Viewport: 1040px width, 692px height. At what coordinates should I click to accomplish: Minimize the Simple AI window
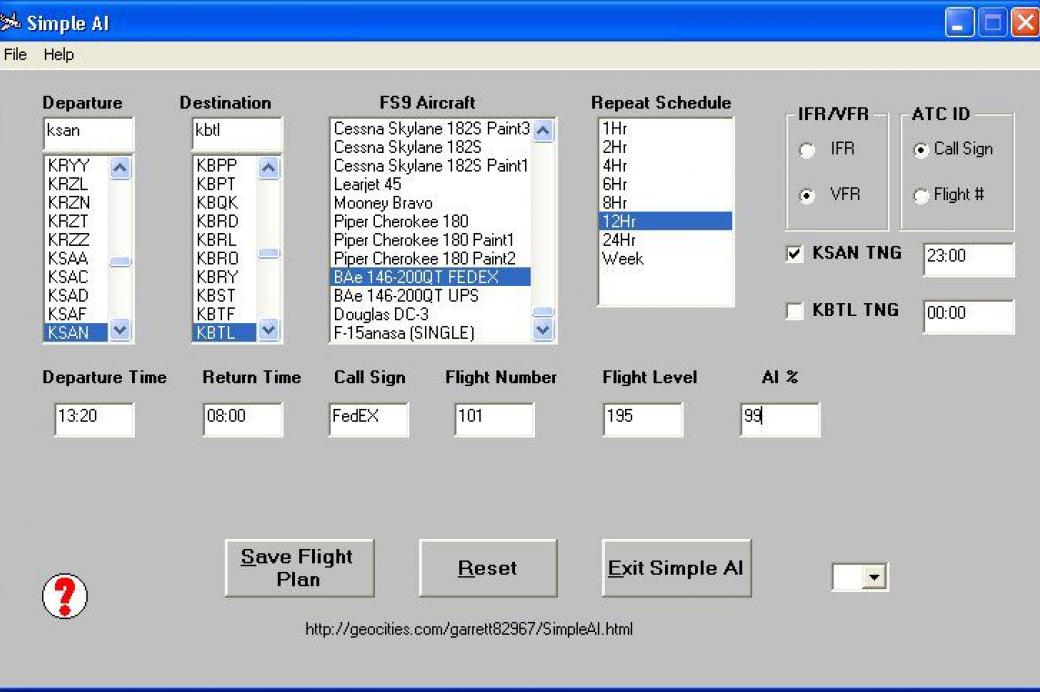point(959,23)
